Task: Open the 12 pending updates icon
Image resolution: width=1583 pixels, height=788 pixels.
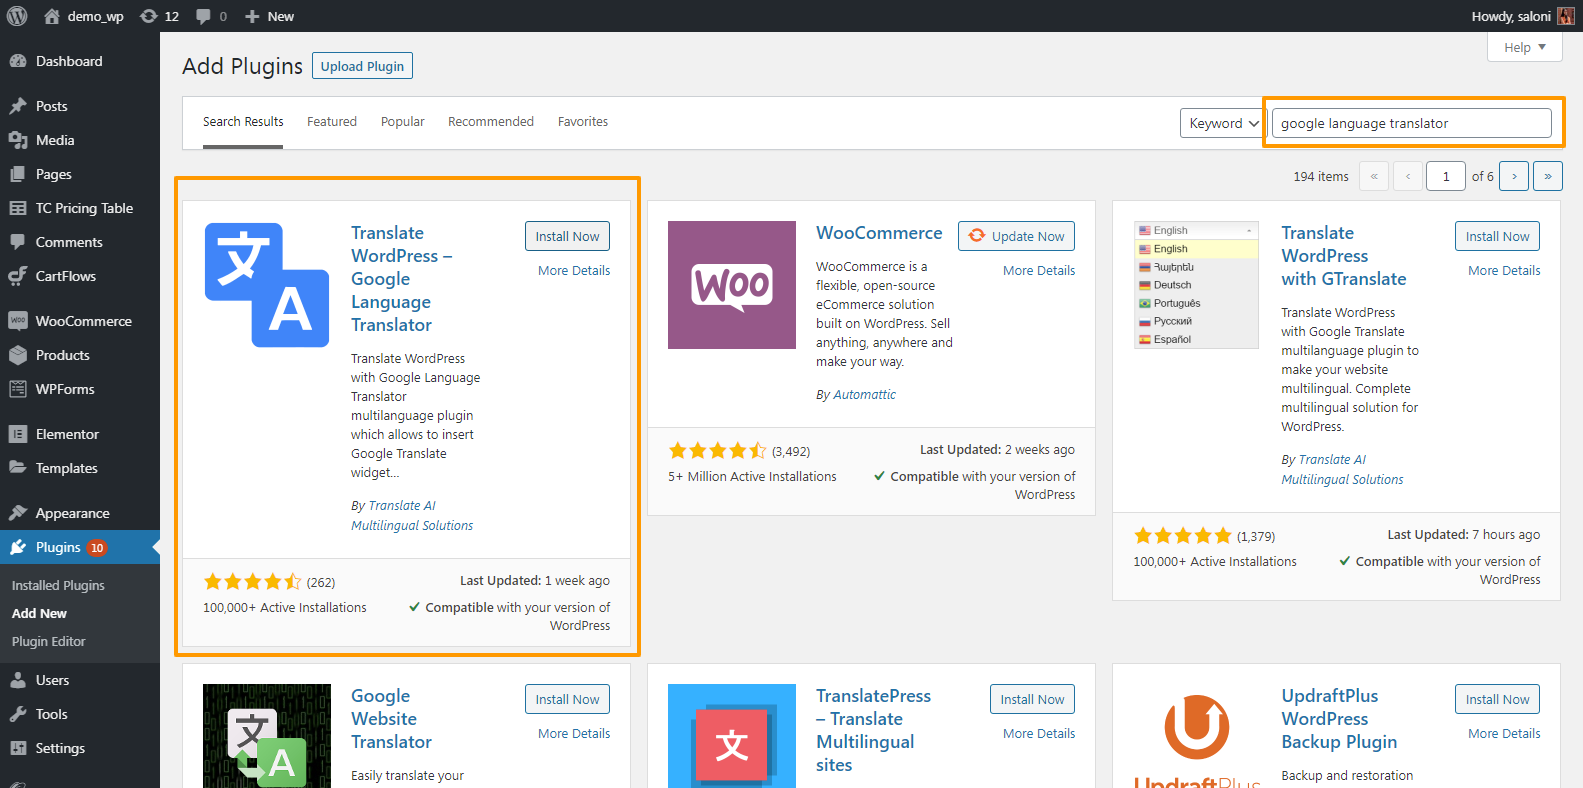Action: tap(160, 16)
